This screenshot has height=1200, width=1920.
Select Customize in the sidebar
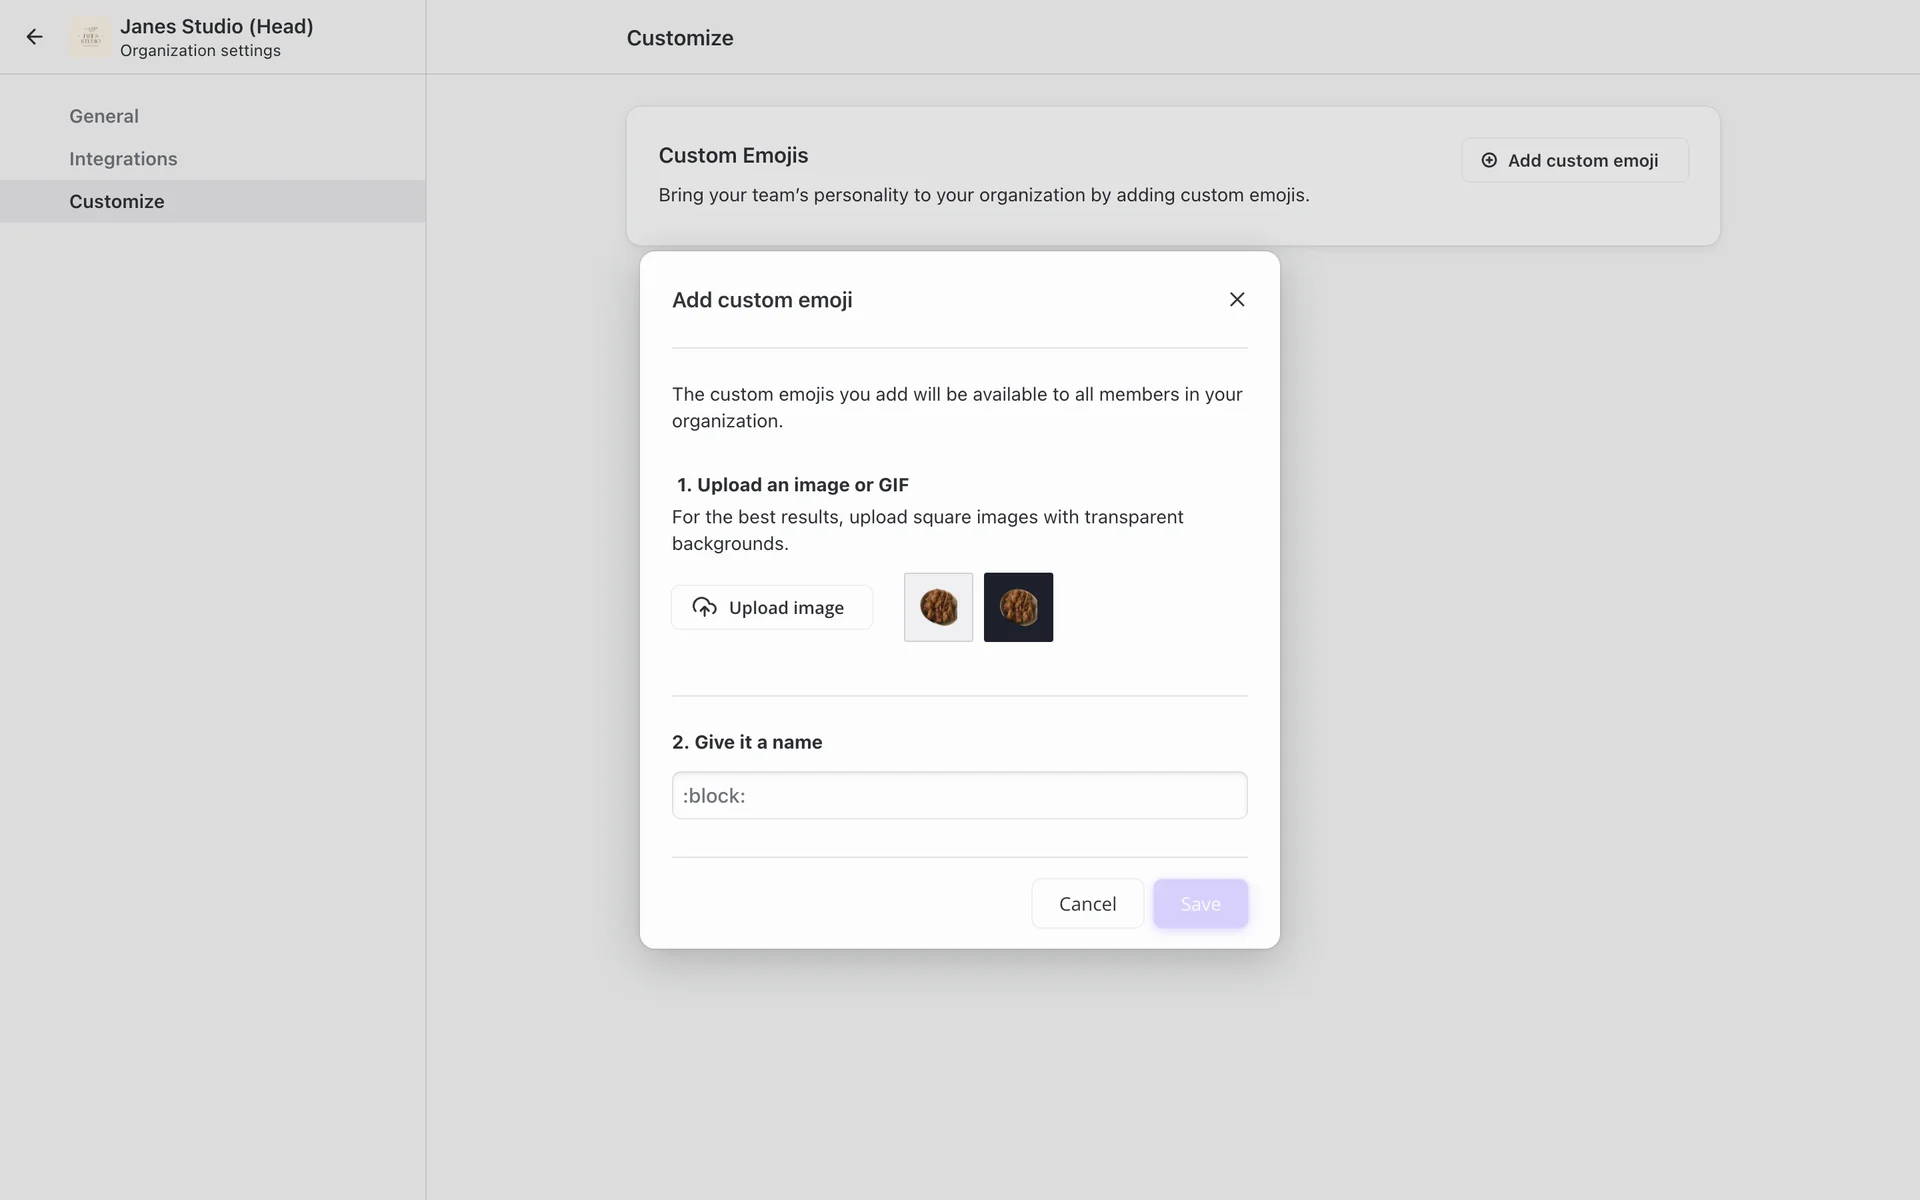point(117,201)
